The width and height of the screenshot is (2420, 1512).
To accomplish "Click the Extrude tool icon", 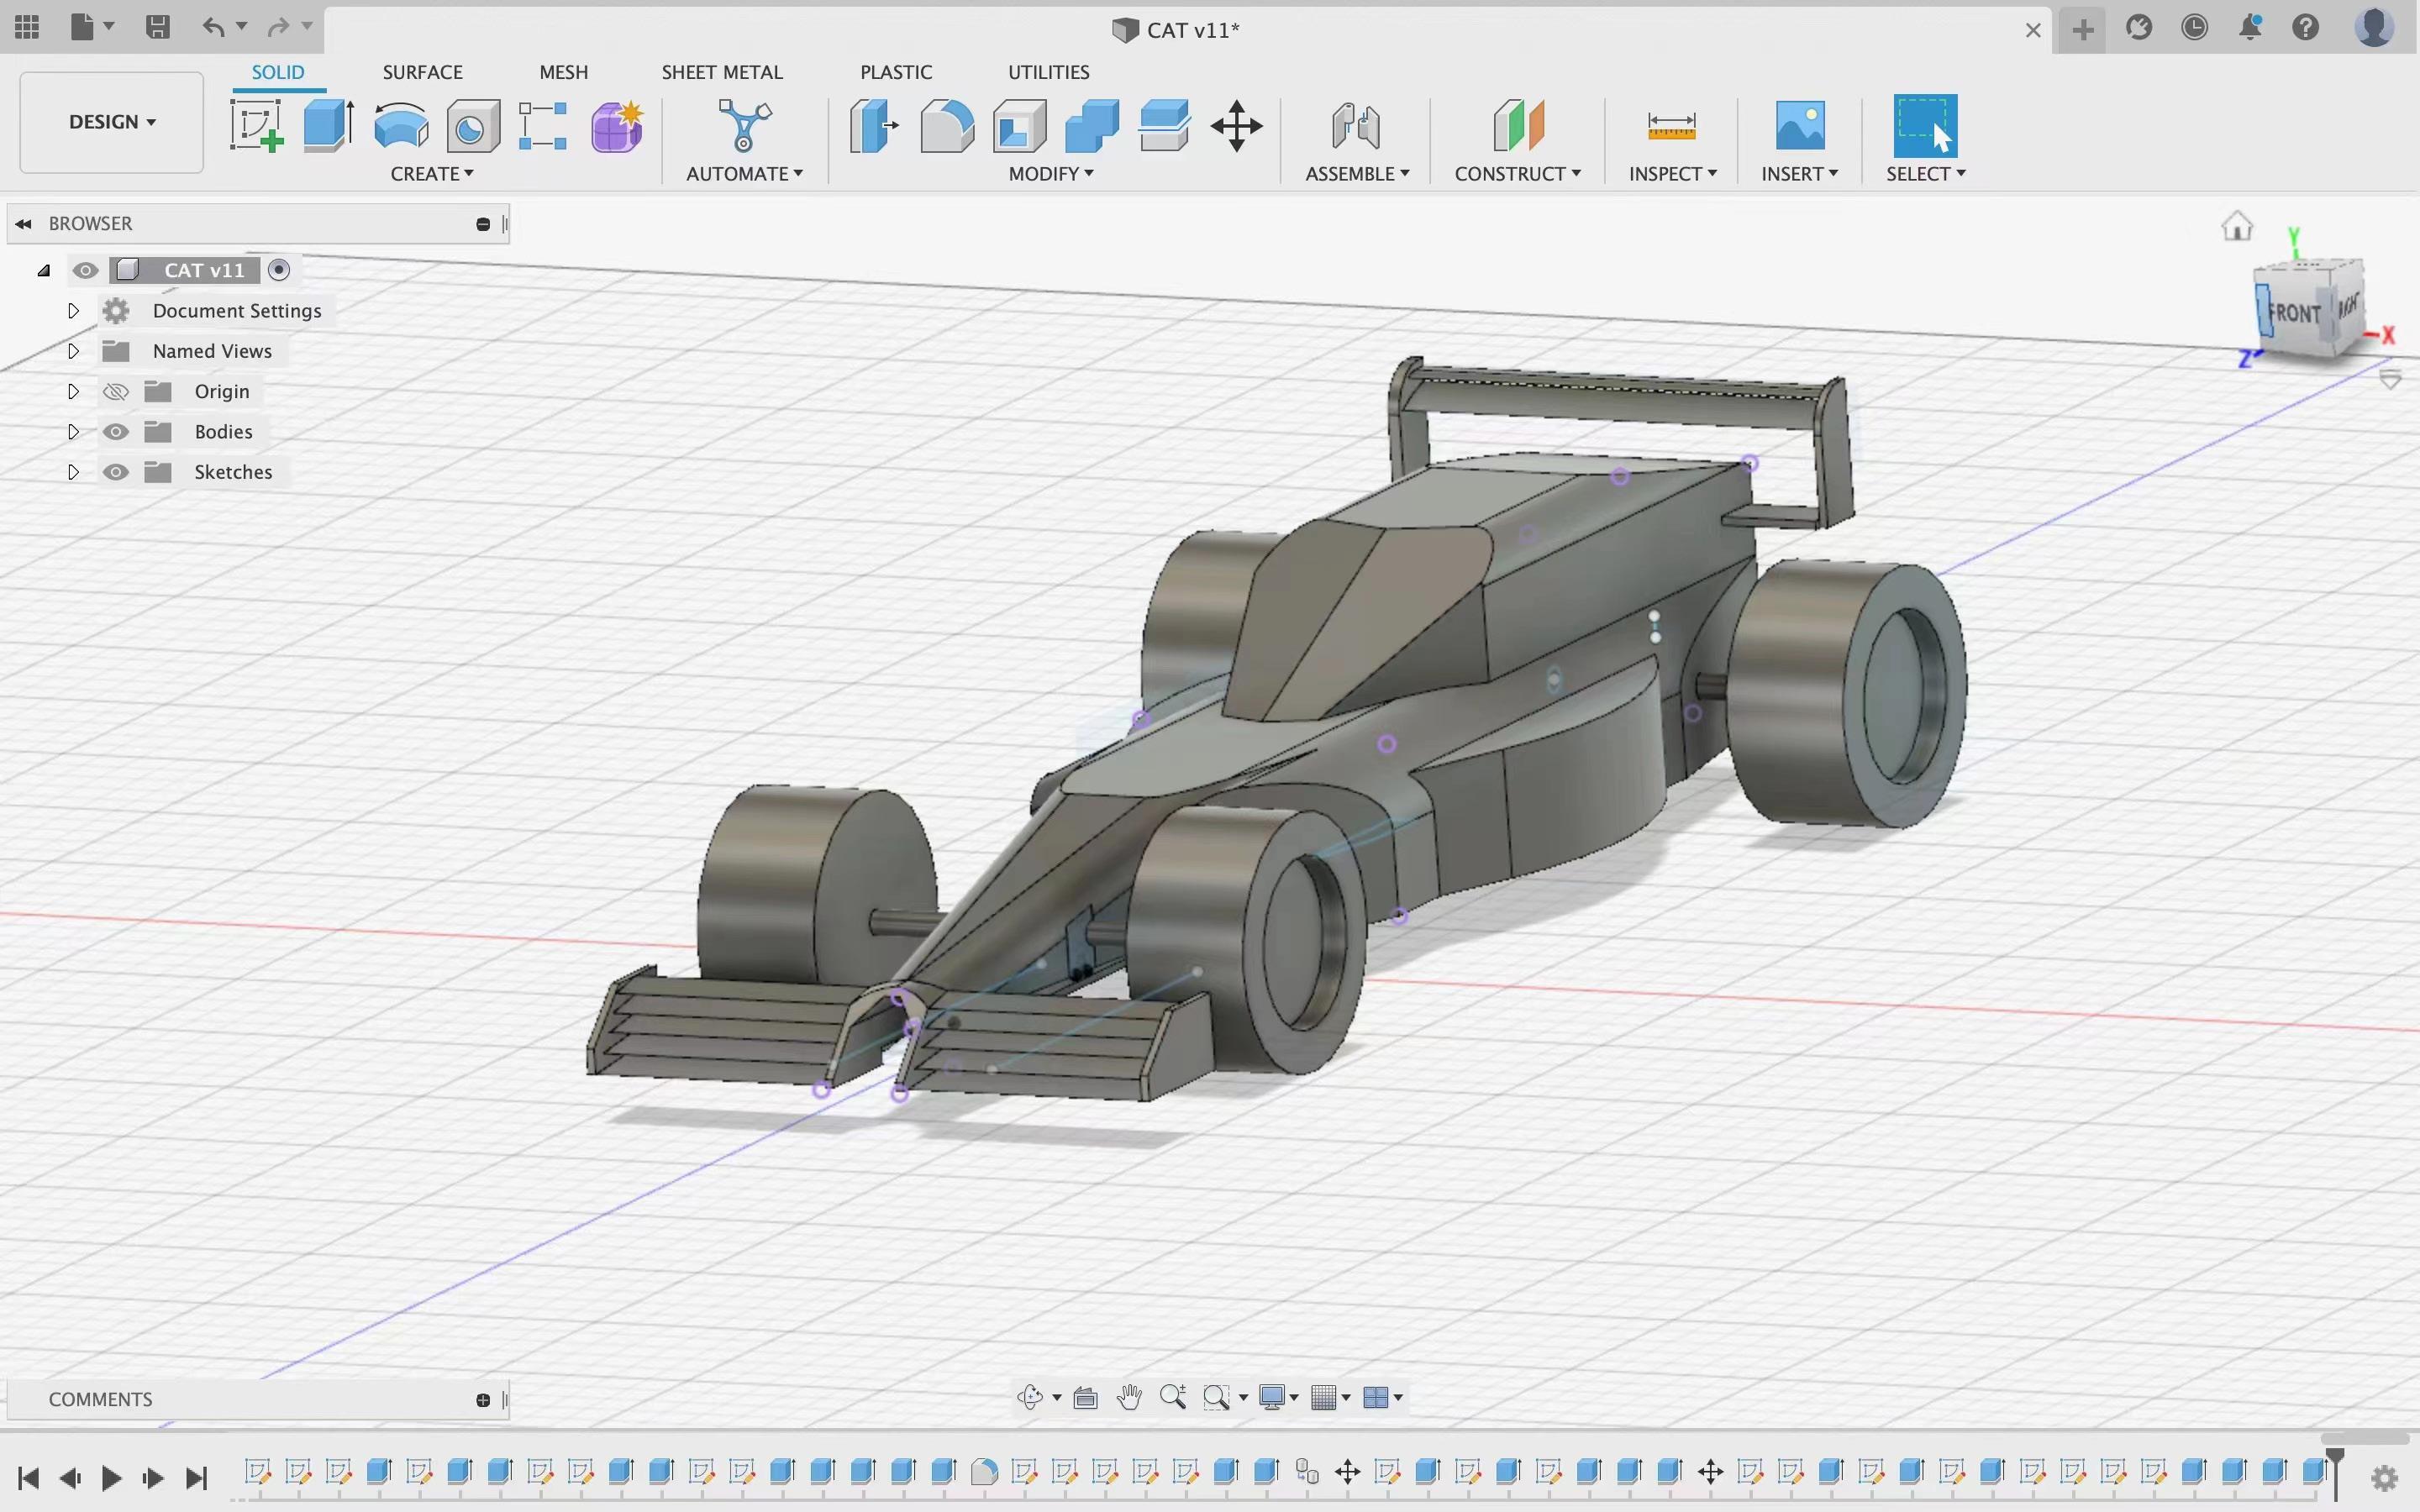I will [x=328, y=126].
